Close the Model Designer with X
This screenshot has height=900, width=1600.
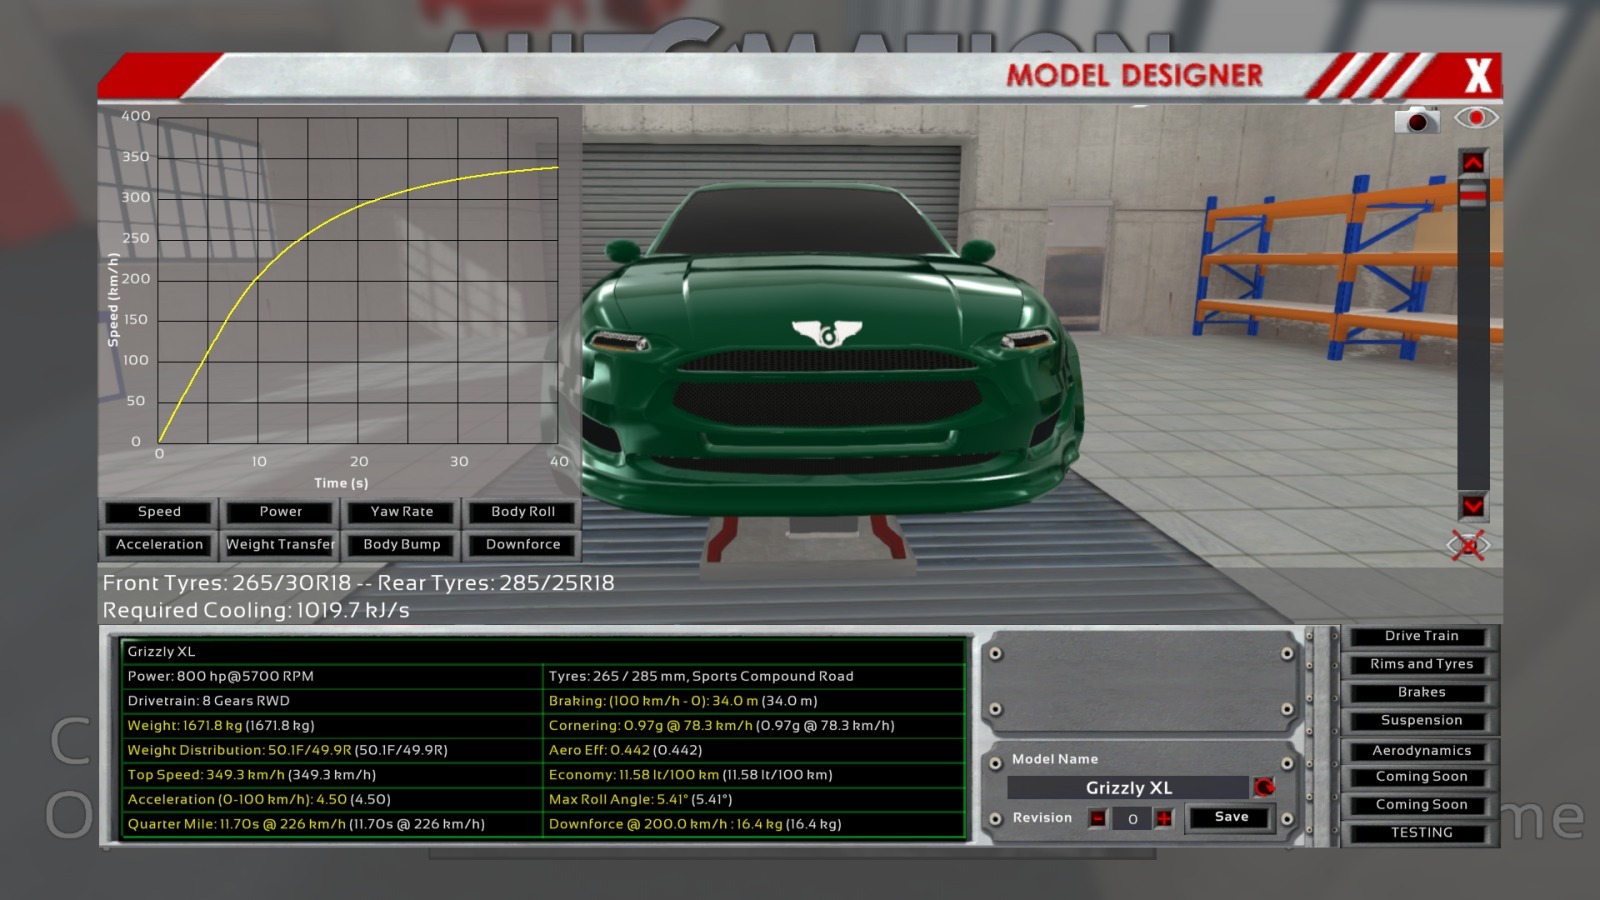click(1478, 76)
